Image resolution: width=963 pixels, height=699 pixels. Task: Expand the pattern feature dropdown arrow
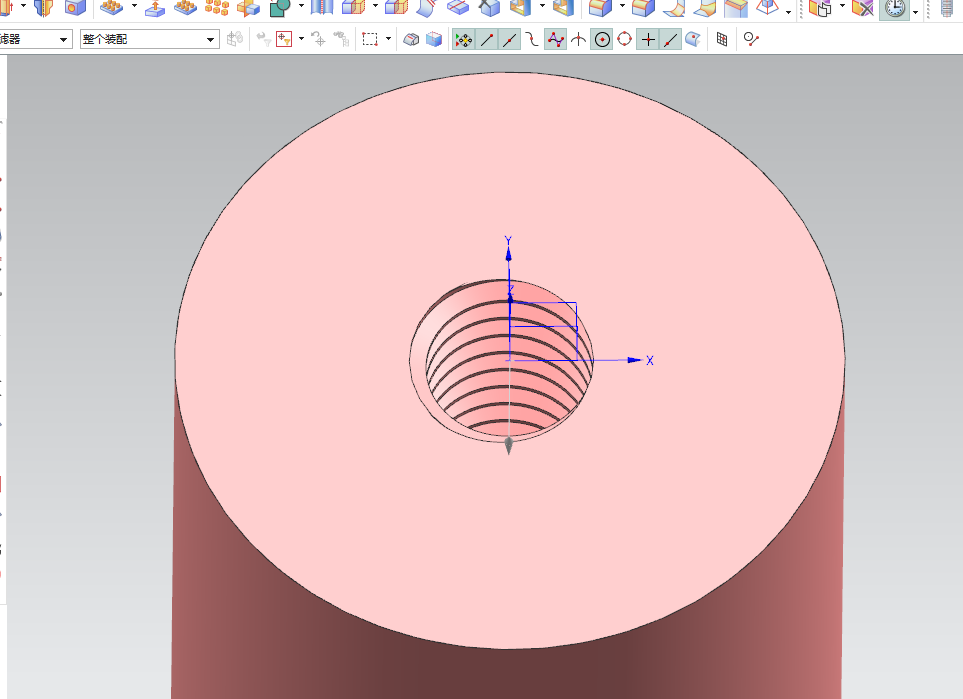click(x=134, y=8)
